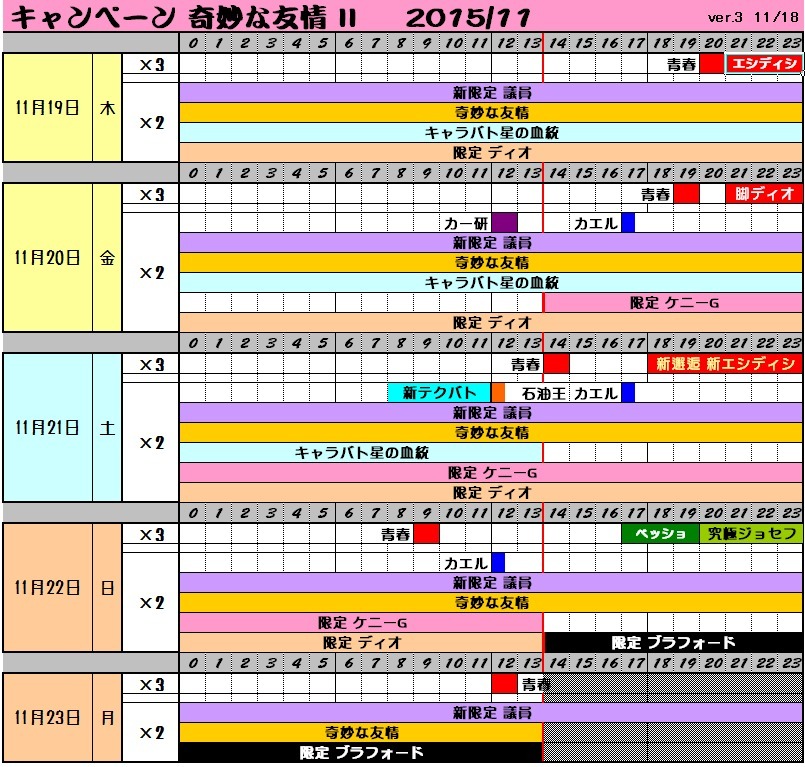Click the 究極ジョセフ light green block
Viewport: 805px width, 767px height.
click(751, 533)
